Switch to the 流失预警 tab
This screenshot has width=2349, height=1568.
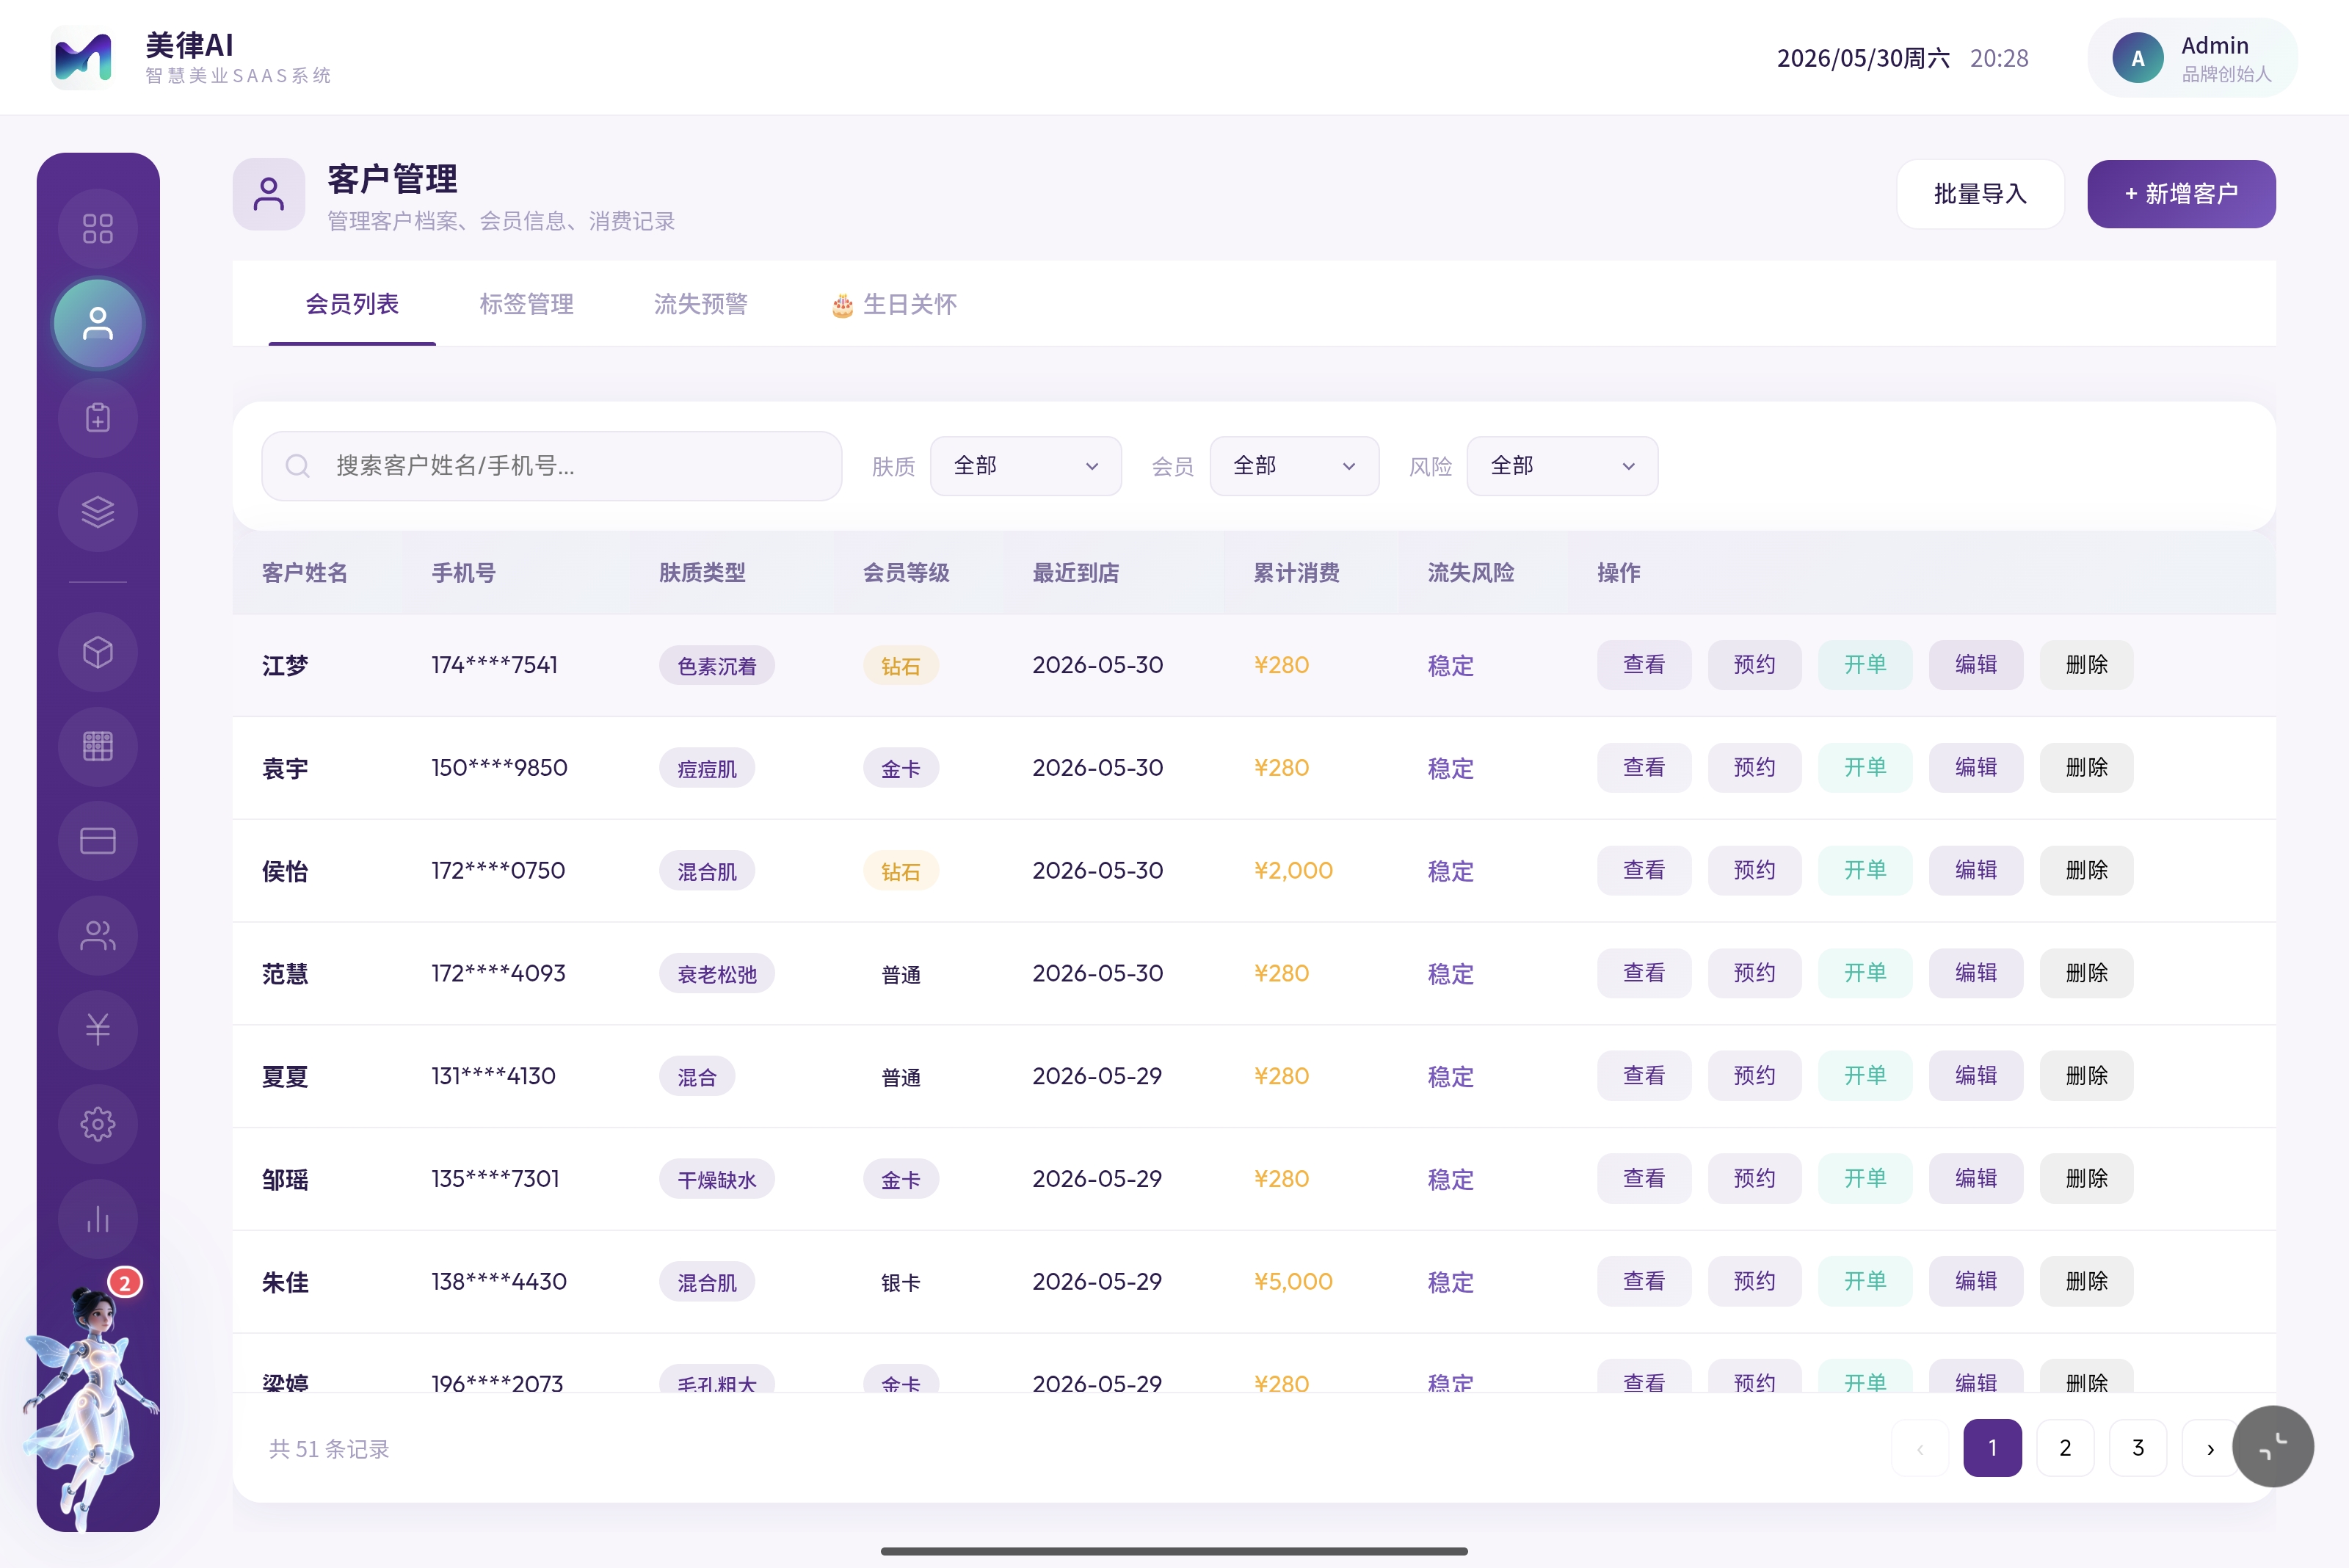701,304
